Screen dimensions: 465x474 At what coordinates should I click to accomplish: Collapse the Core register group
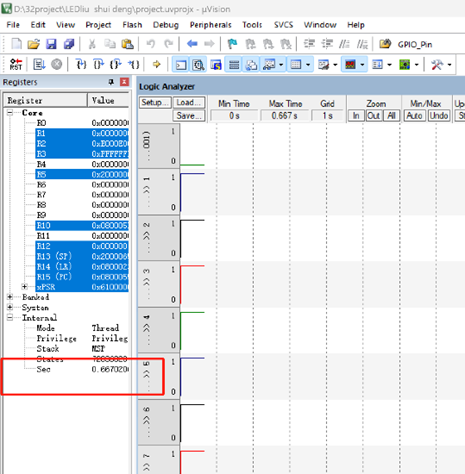[10, 113]
